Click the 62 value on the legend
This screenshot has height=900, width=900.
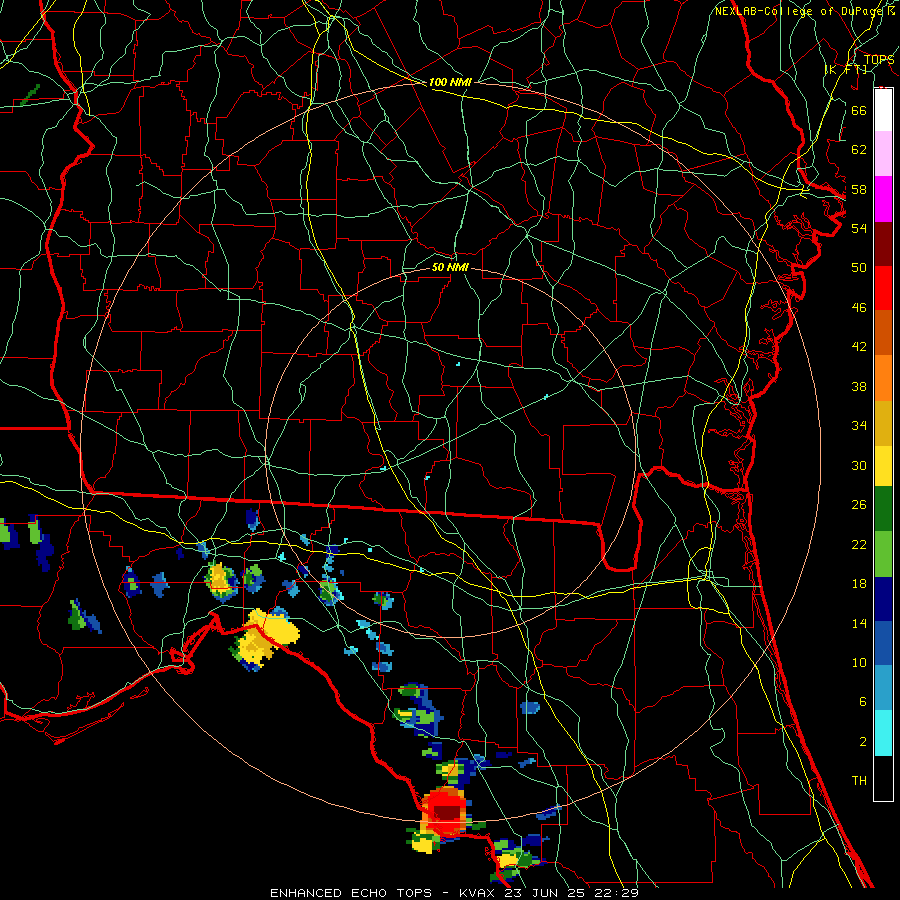coord(859,150)
